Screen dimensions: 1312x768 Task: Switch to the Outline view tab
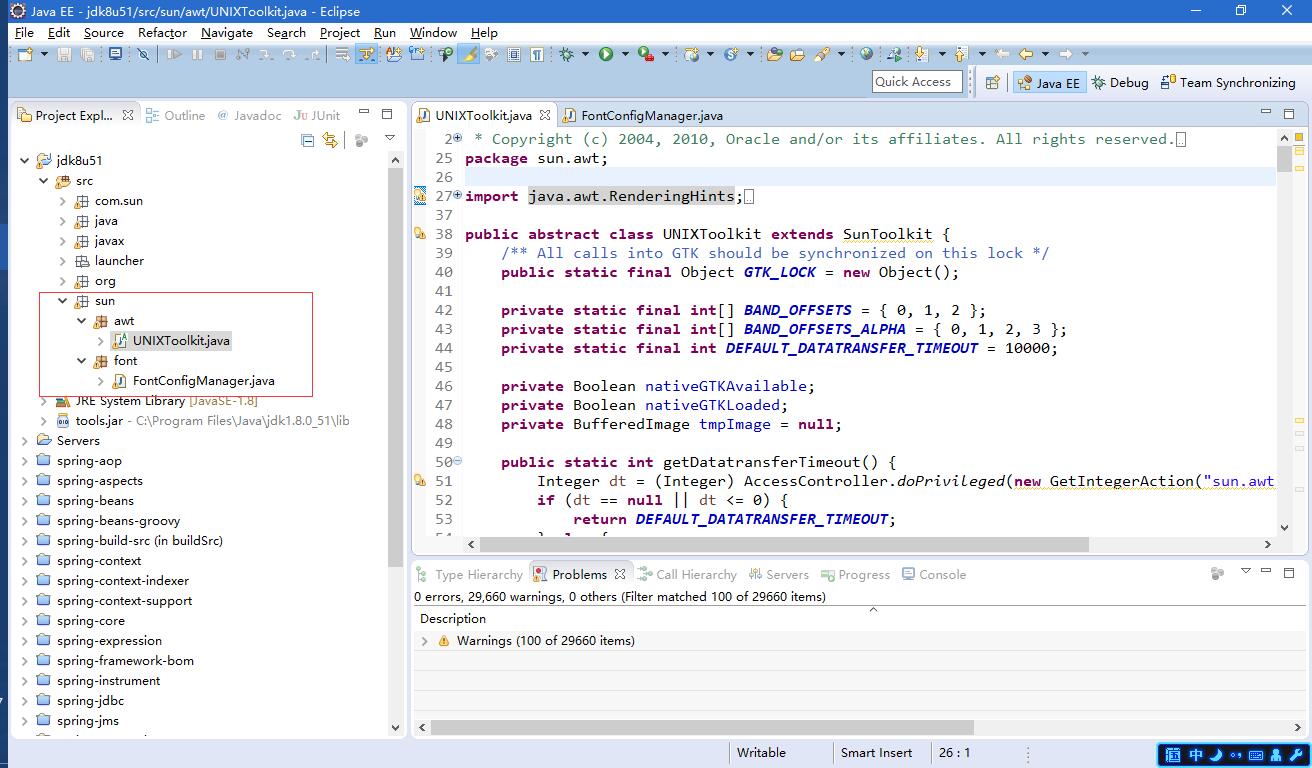[175, 115]
